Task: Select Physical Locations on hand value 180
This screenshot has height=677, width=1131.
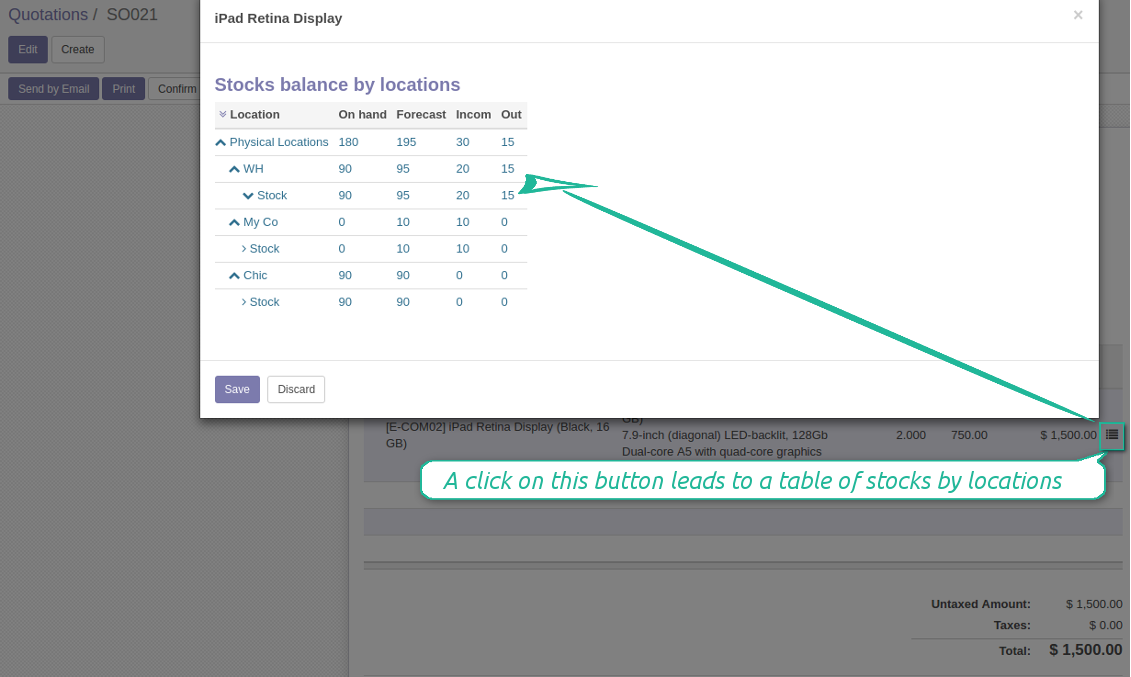Action: pos(348,142)
